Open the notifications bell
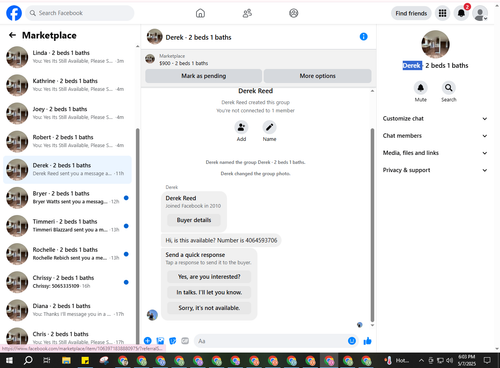 pyautogui.click(x=461, y=13)
